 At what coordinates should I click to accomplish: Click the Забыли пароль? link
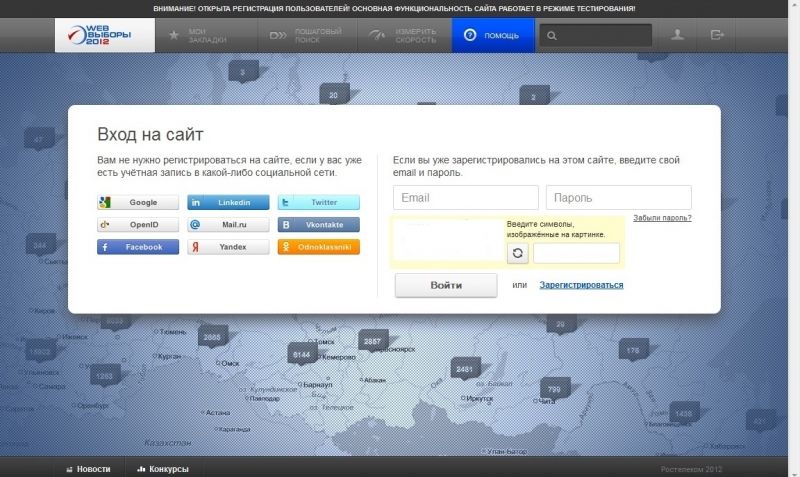pos(661,218)
